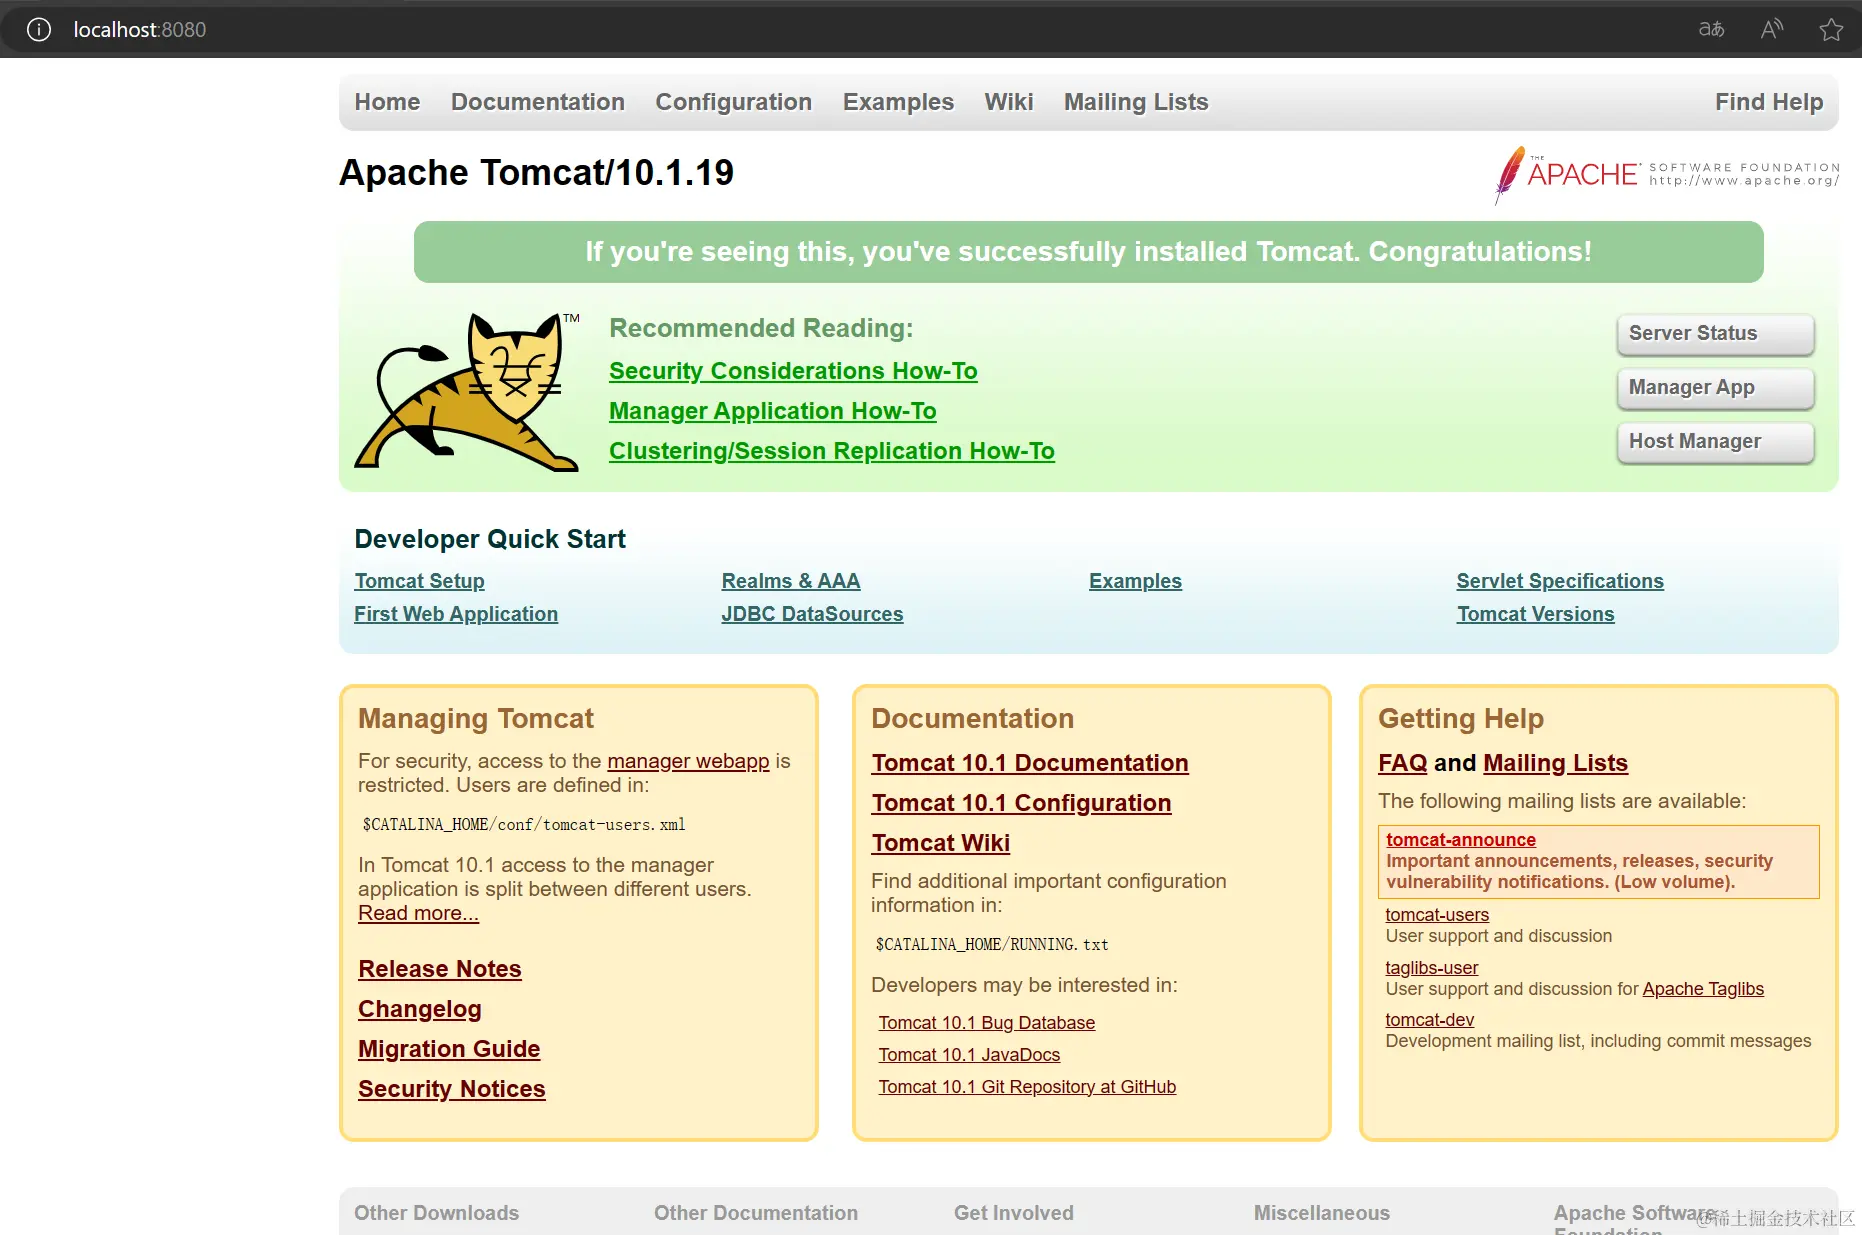Open the tomcat-users mailing list link

pos(1437,915)
